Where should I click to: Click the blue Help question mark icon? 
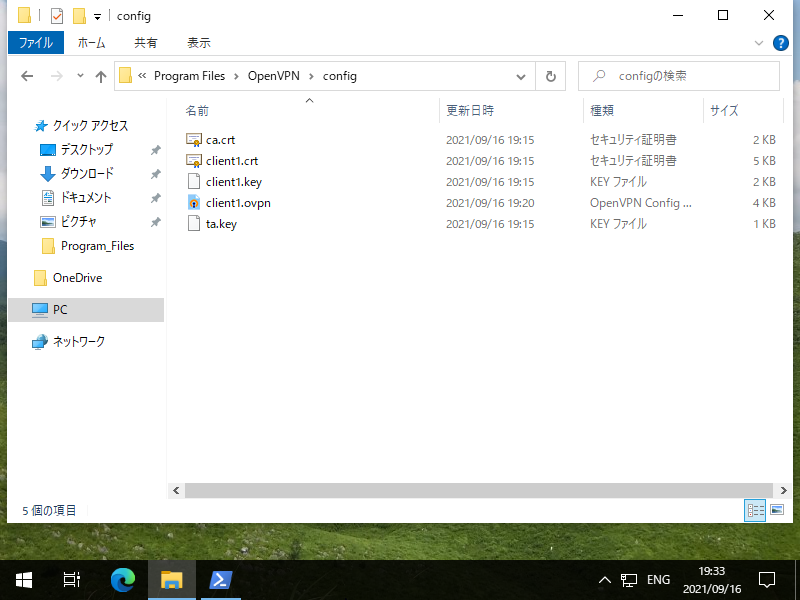781,43
